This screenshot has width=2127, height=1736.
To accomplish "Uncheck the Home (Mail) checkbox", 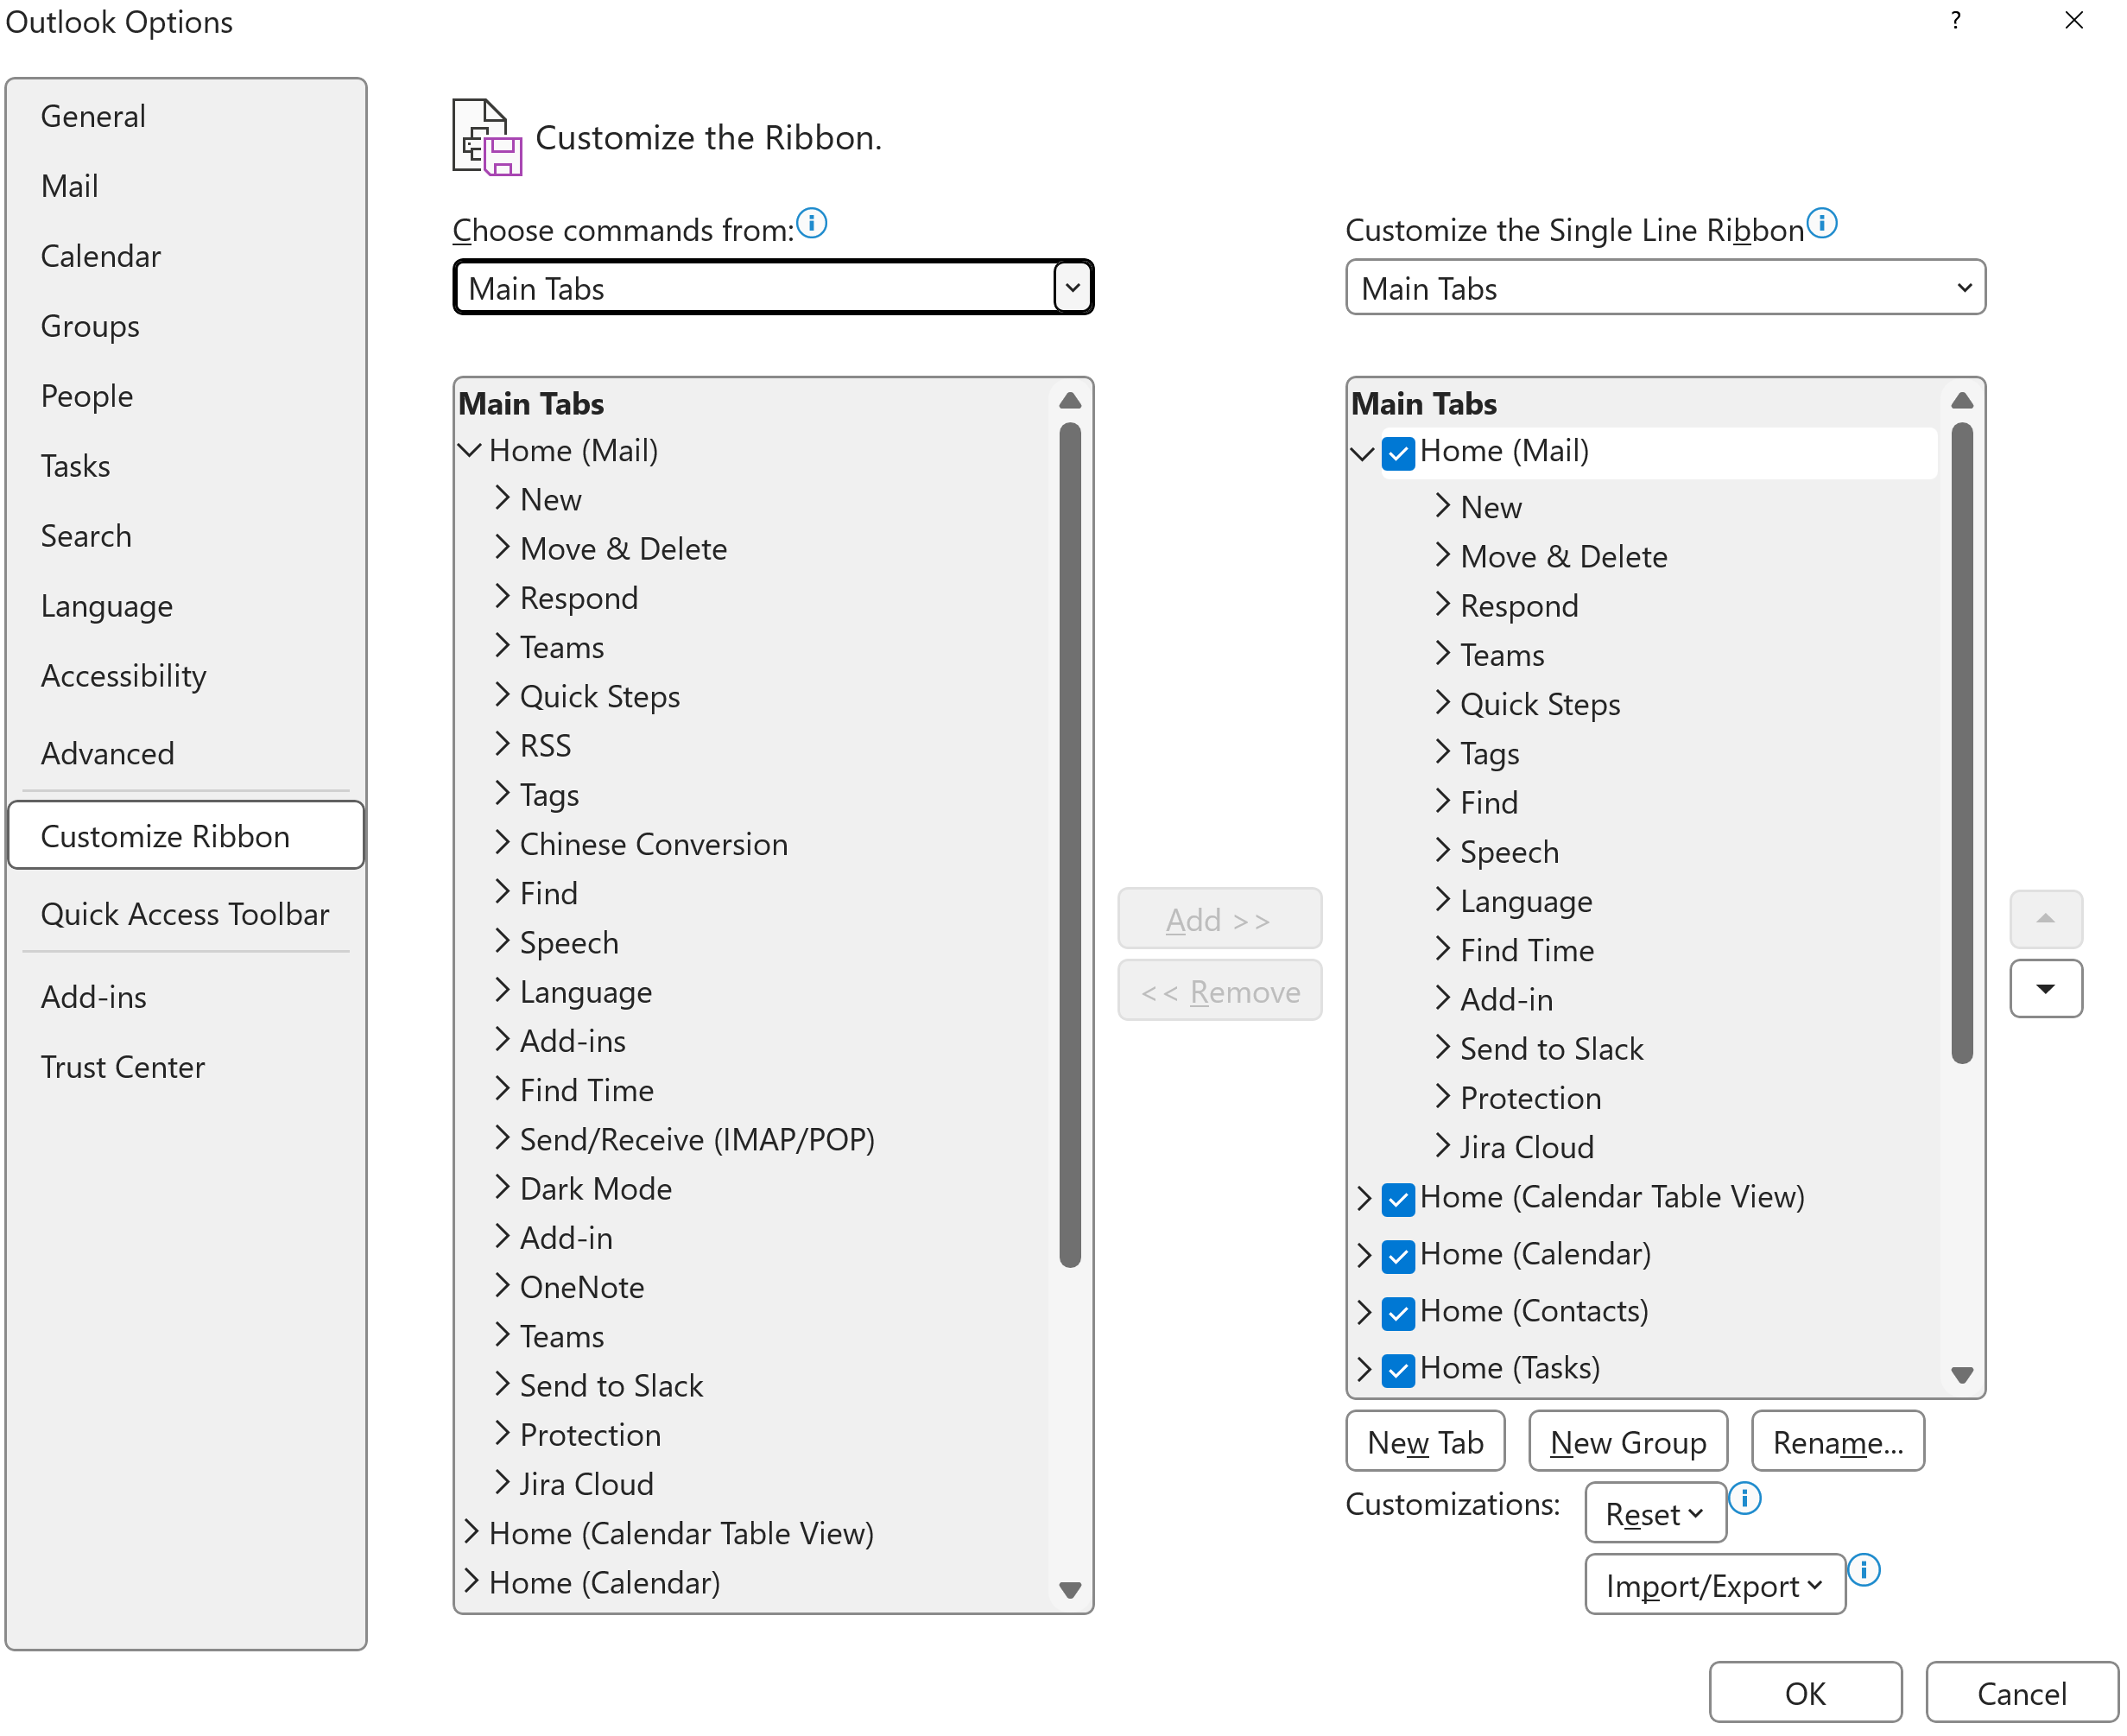I will point(1397,453).
